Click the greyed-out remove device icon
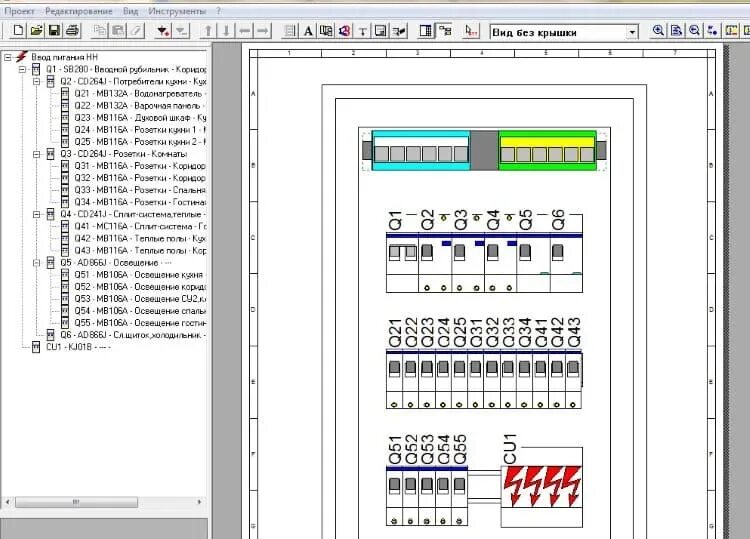Image resolution: width=750 pixels, height=539 pixels. (181, 32)
